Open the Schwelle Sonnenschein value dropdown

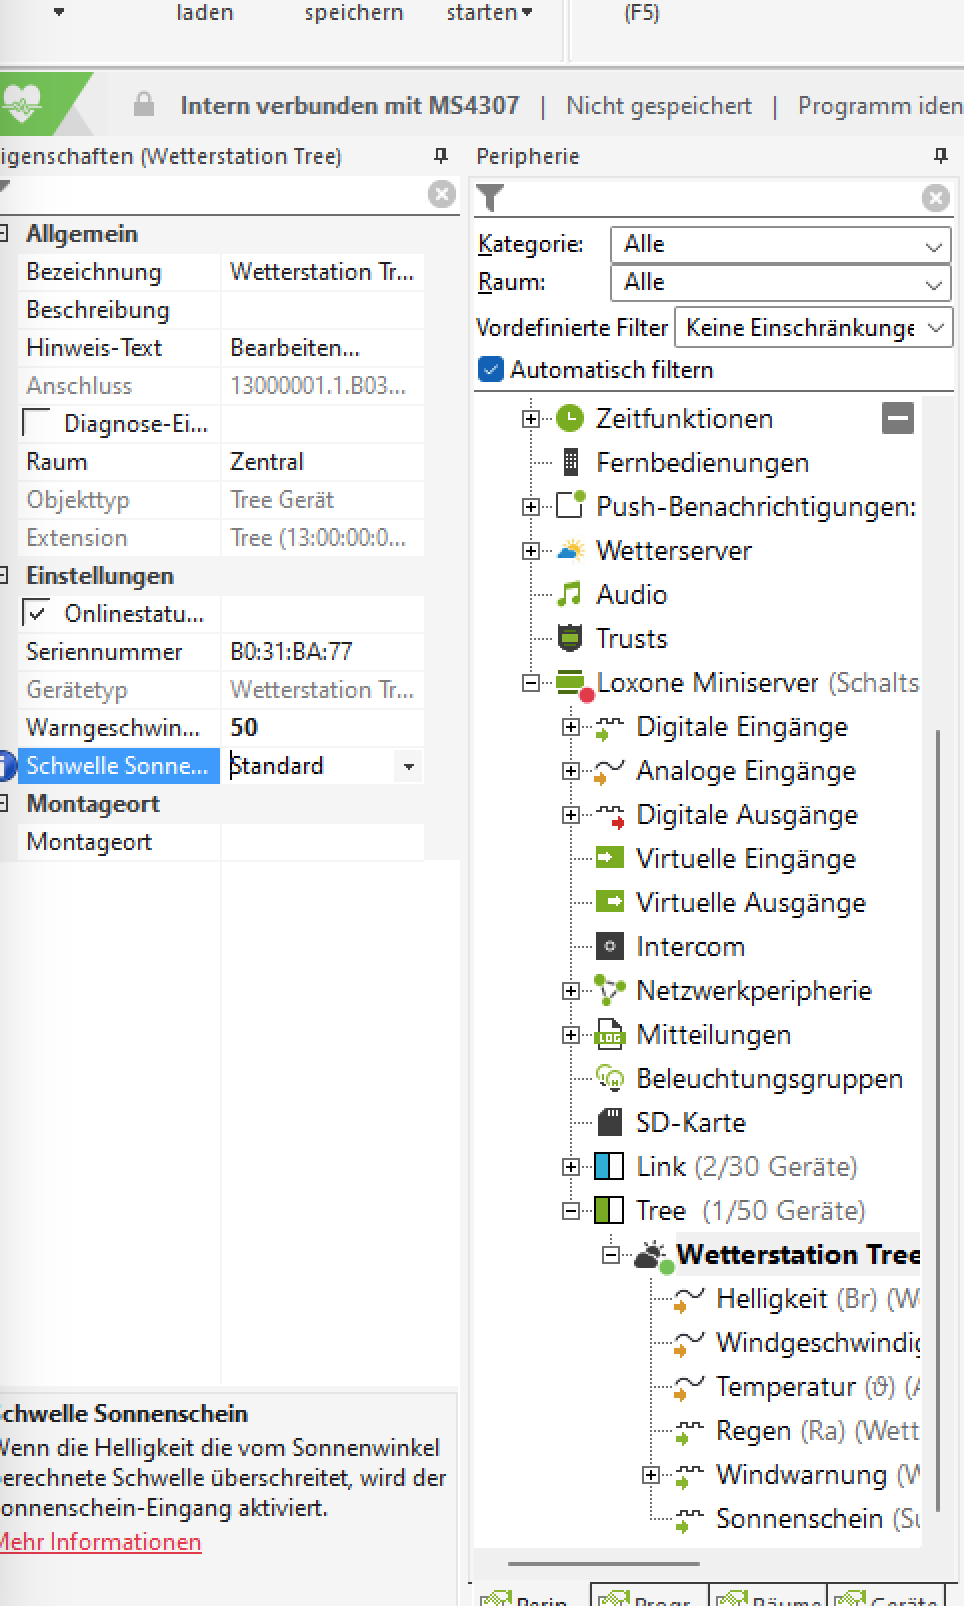click(x=409, y=767)
